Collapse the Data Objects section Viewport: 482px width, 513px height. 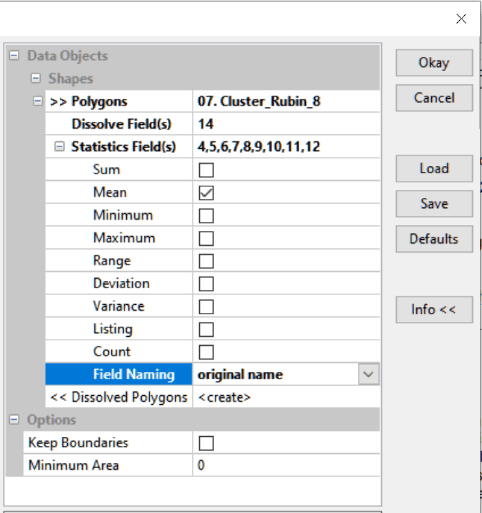(14, 55)
